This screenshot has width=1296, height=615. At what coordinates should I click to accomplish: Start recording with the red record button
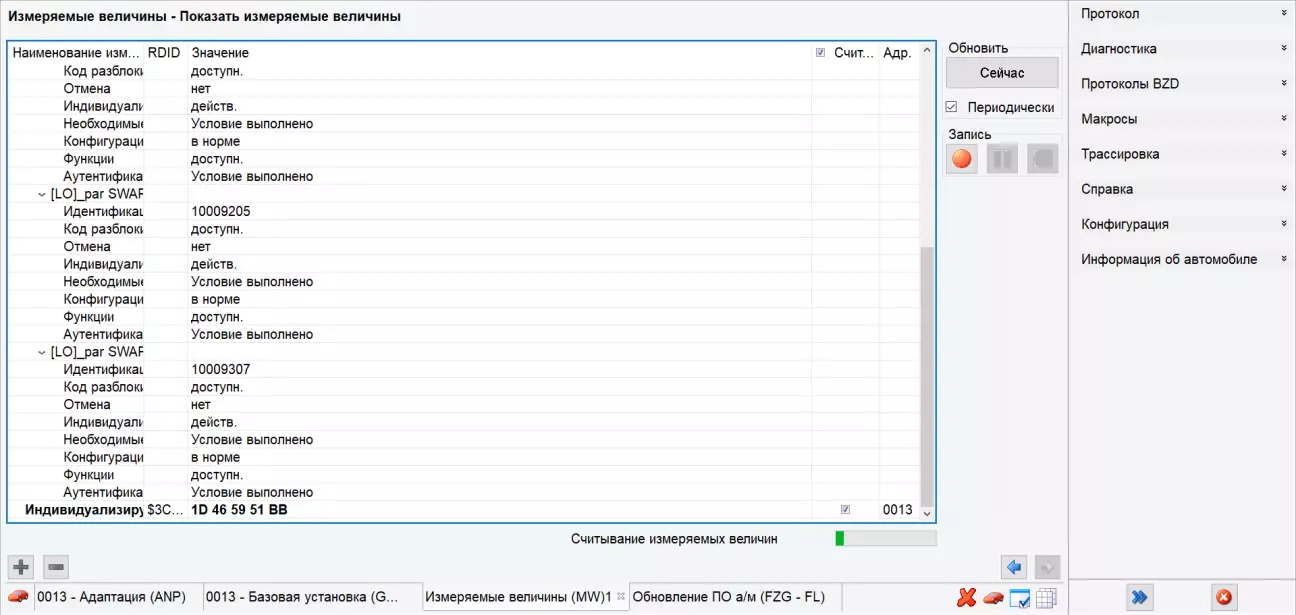pyautogui.click(x=962, y=159)
